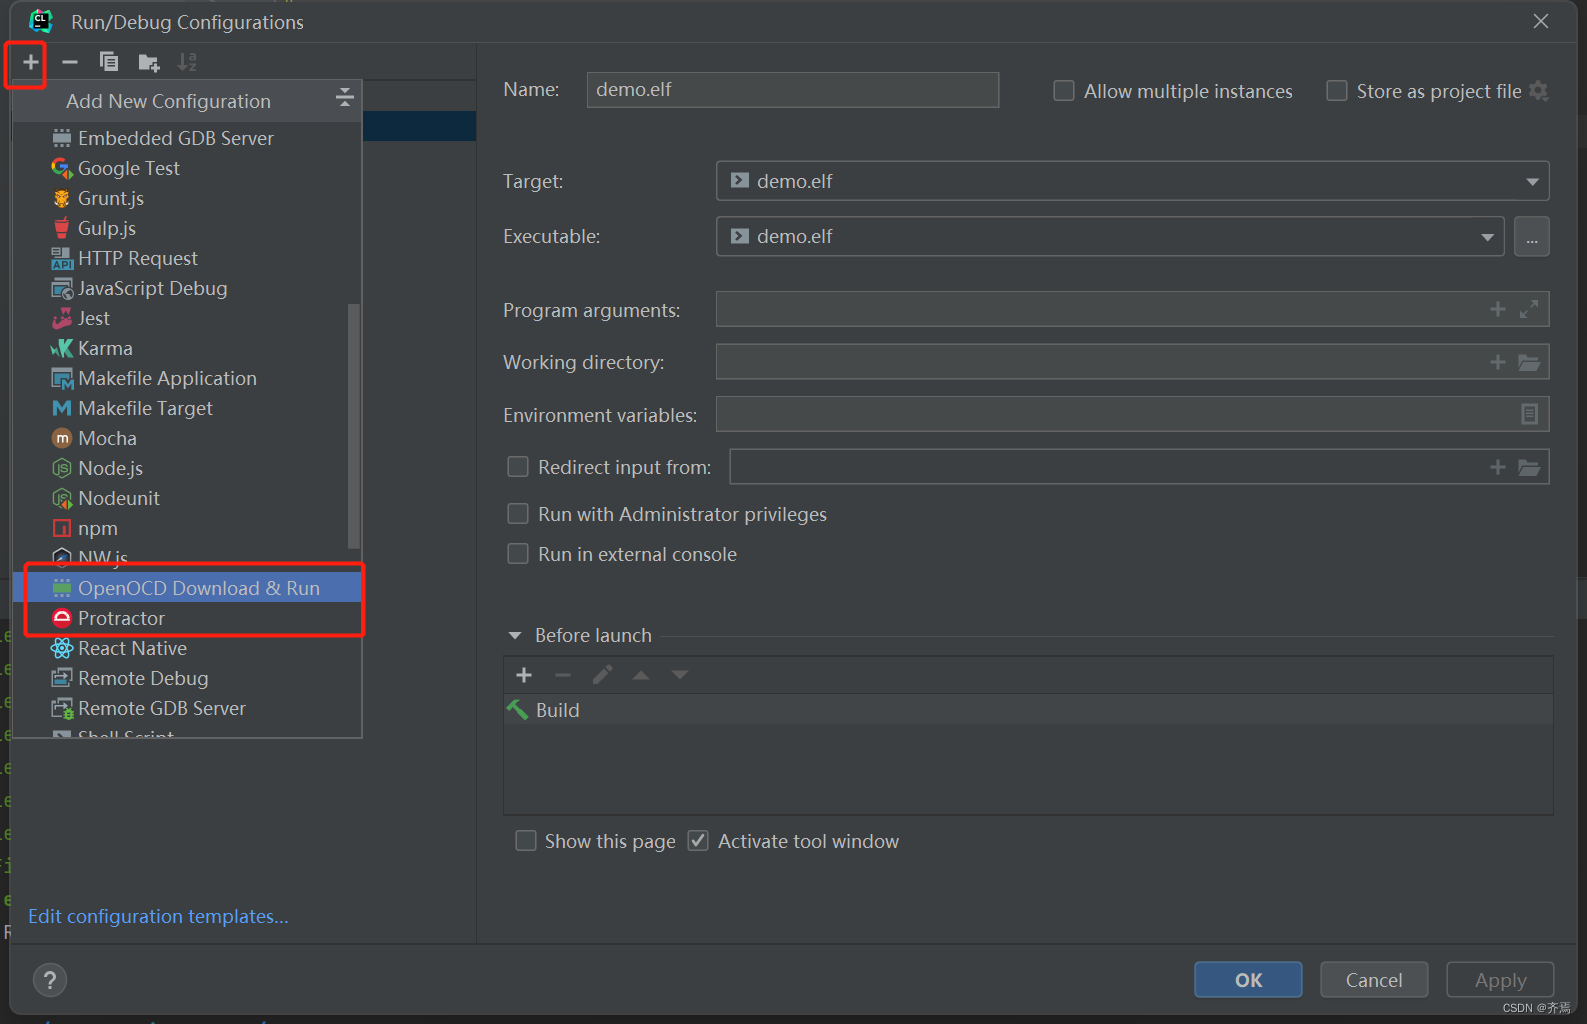The width and height of the screenshot is (1587, 1024).
Task: Click the Move into new folder icon
Action: tap(149, 63)
